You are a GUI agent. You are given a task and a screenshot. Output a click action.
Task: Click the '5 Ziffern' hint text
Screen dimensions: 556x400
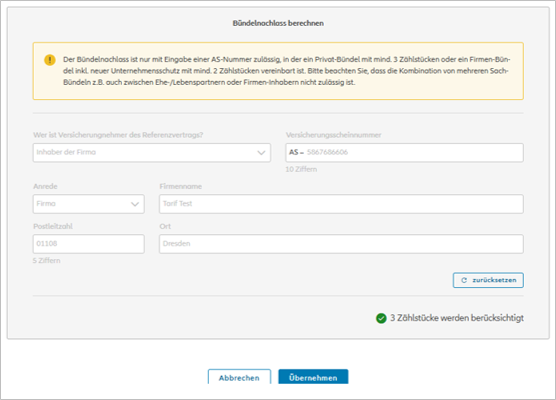[x=46, y=261]
